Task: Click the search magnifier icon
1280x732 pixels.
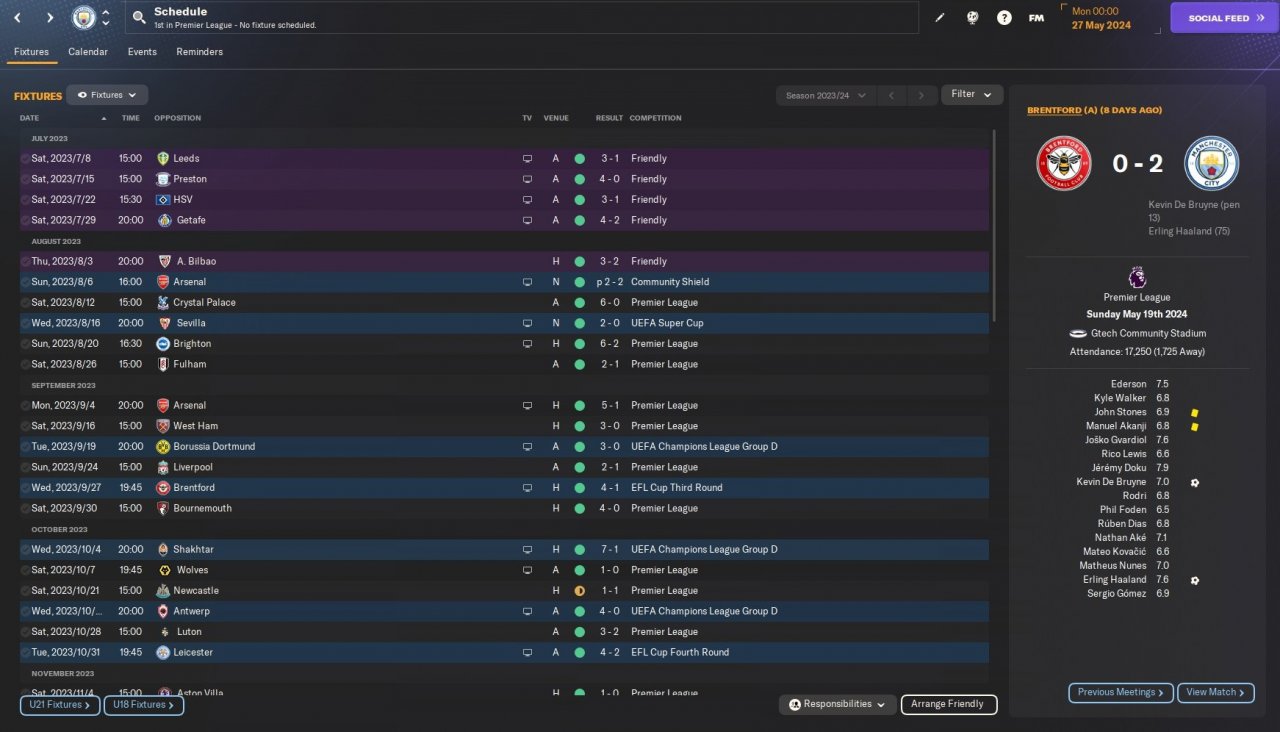Action: (139, 17)
